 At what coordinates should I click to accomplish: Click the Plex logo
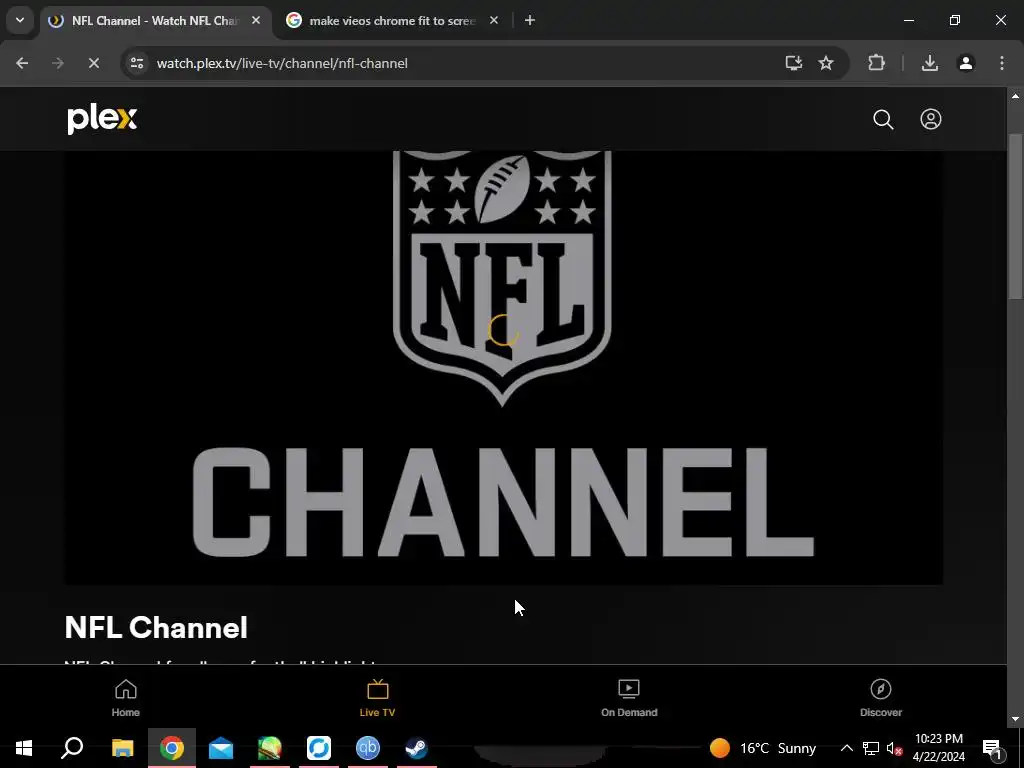102,119
